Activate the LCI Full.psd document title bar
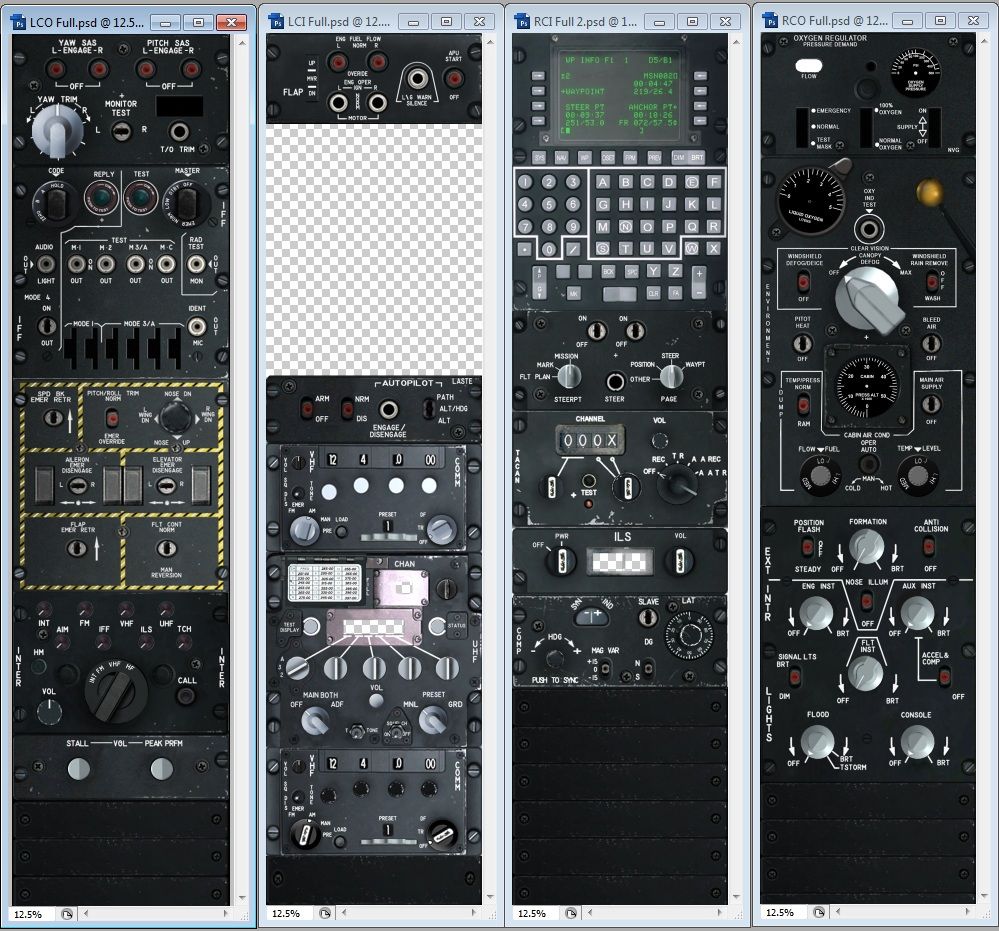Screen dimensions: 999x931 coord(330,21)
